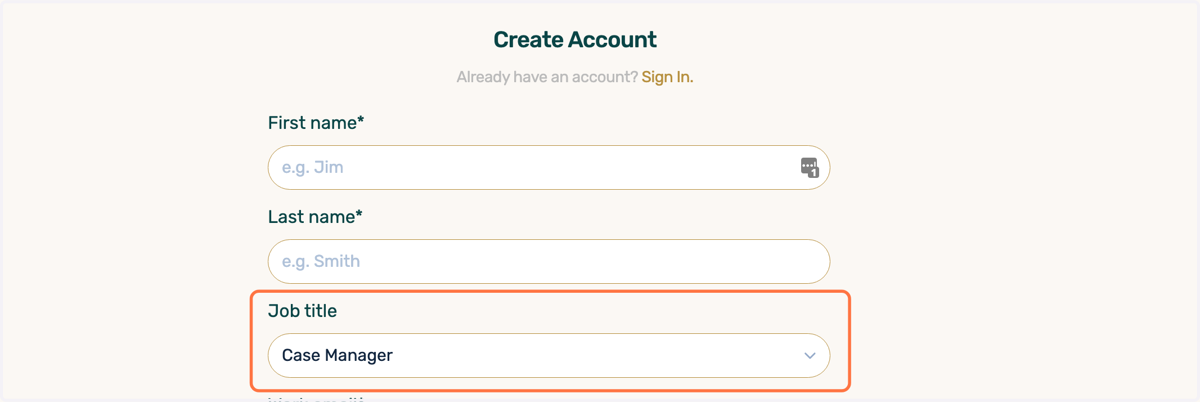
Task: Click the Job title label
Action: tap(302, 311)
